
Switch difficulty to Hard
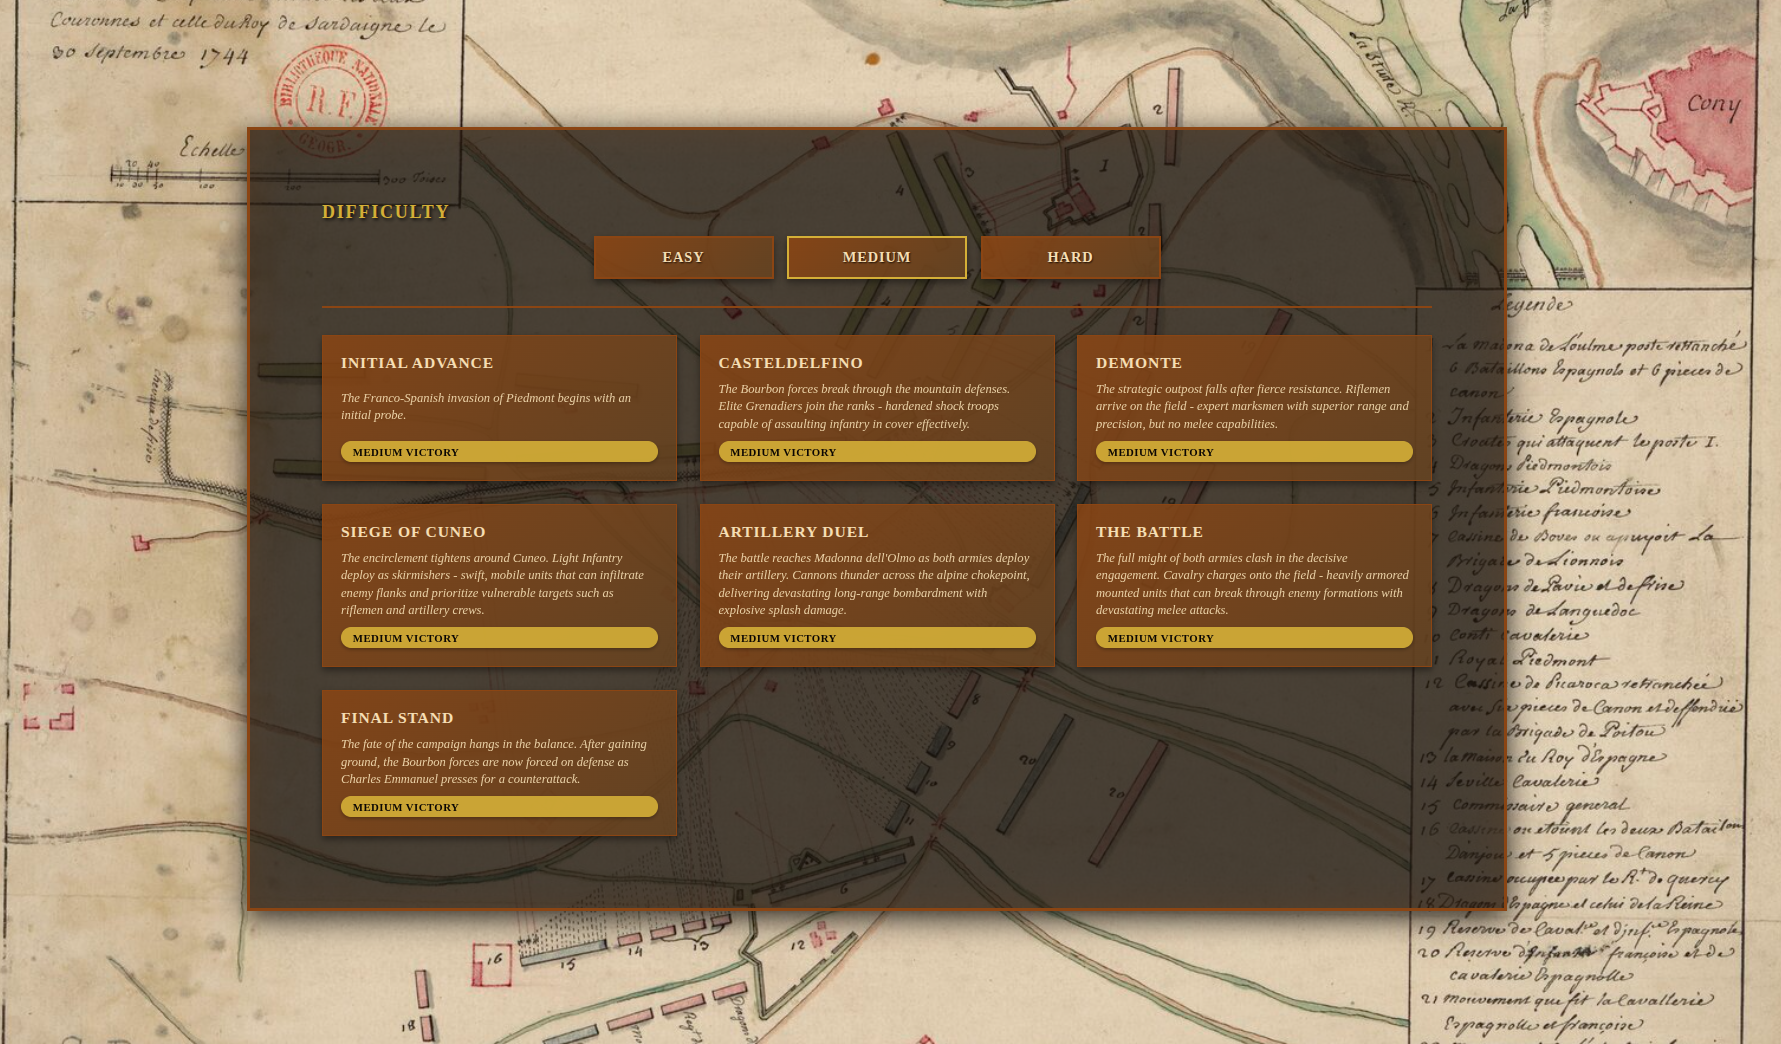click(x=1070, y=257)
